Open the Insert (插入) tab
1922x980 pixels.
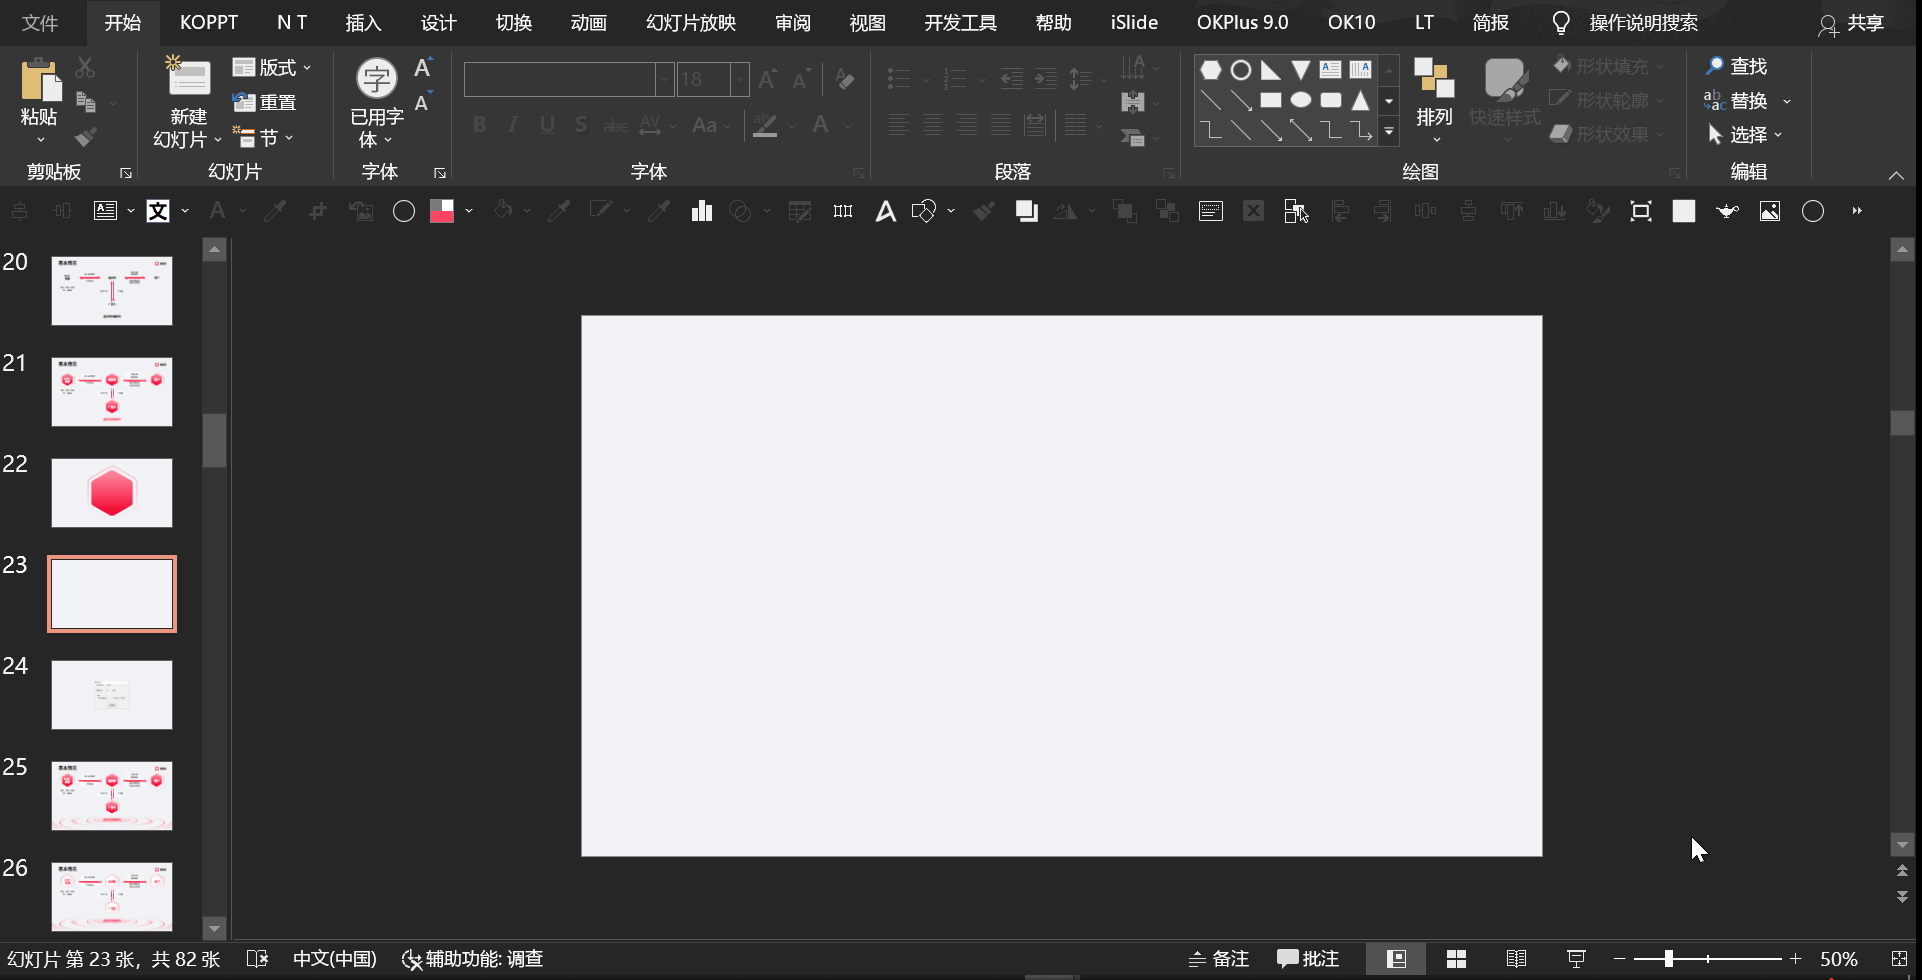point(363,23)
